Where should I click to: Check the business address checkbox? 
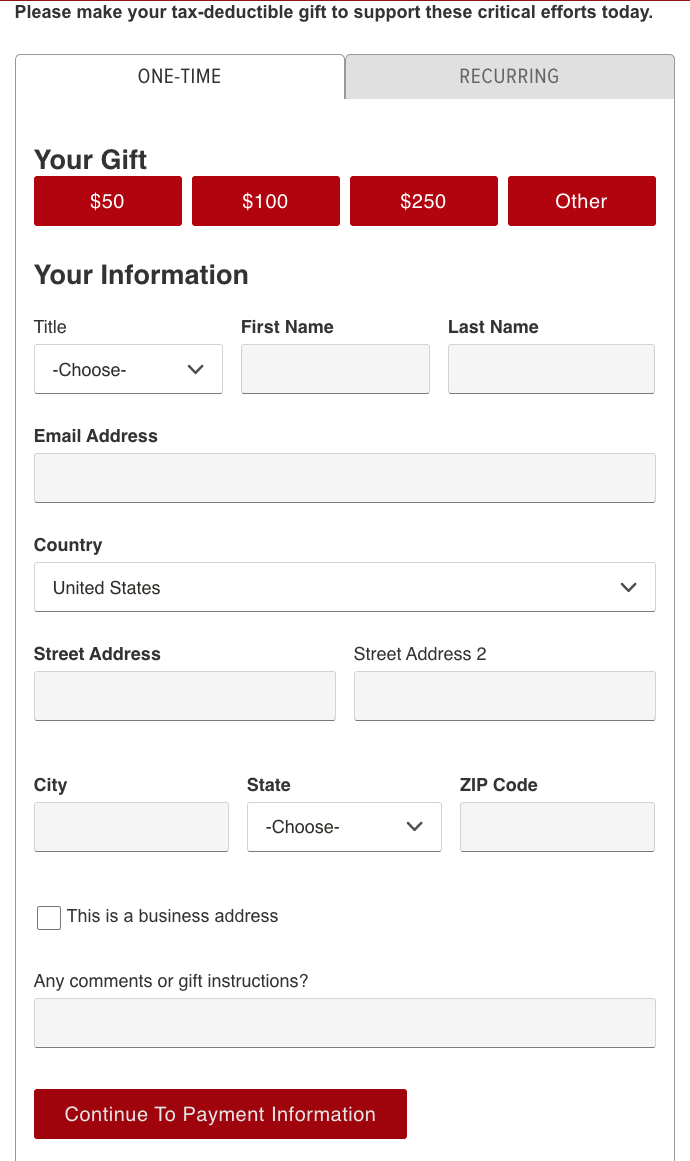tap(49, 918)
